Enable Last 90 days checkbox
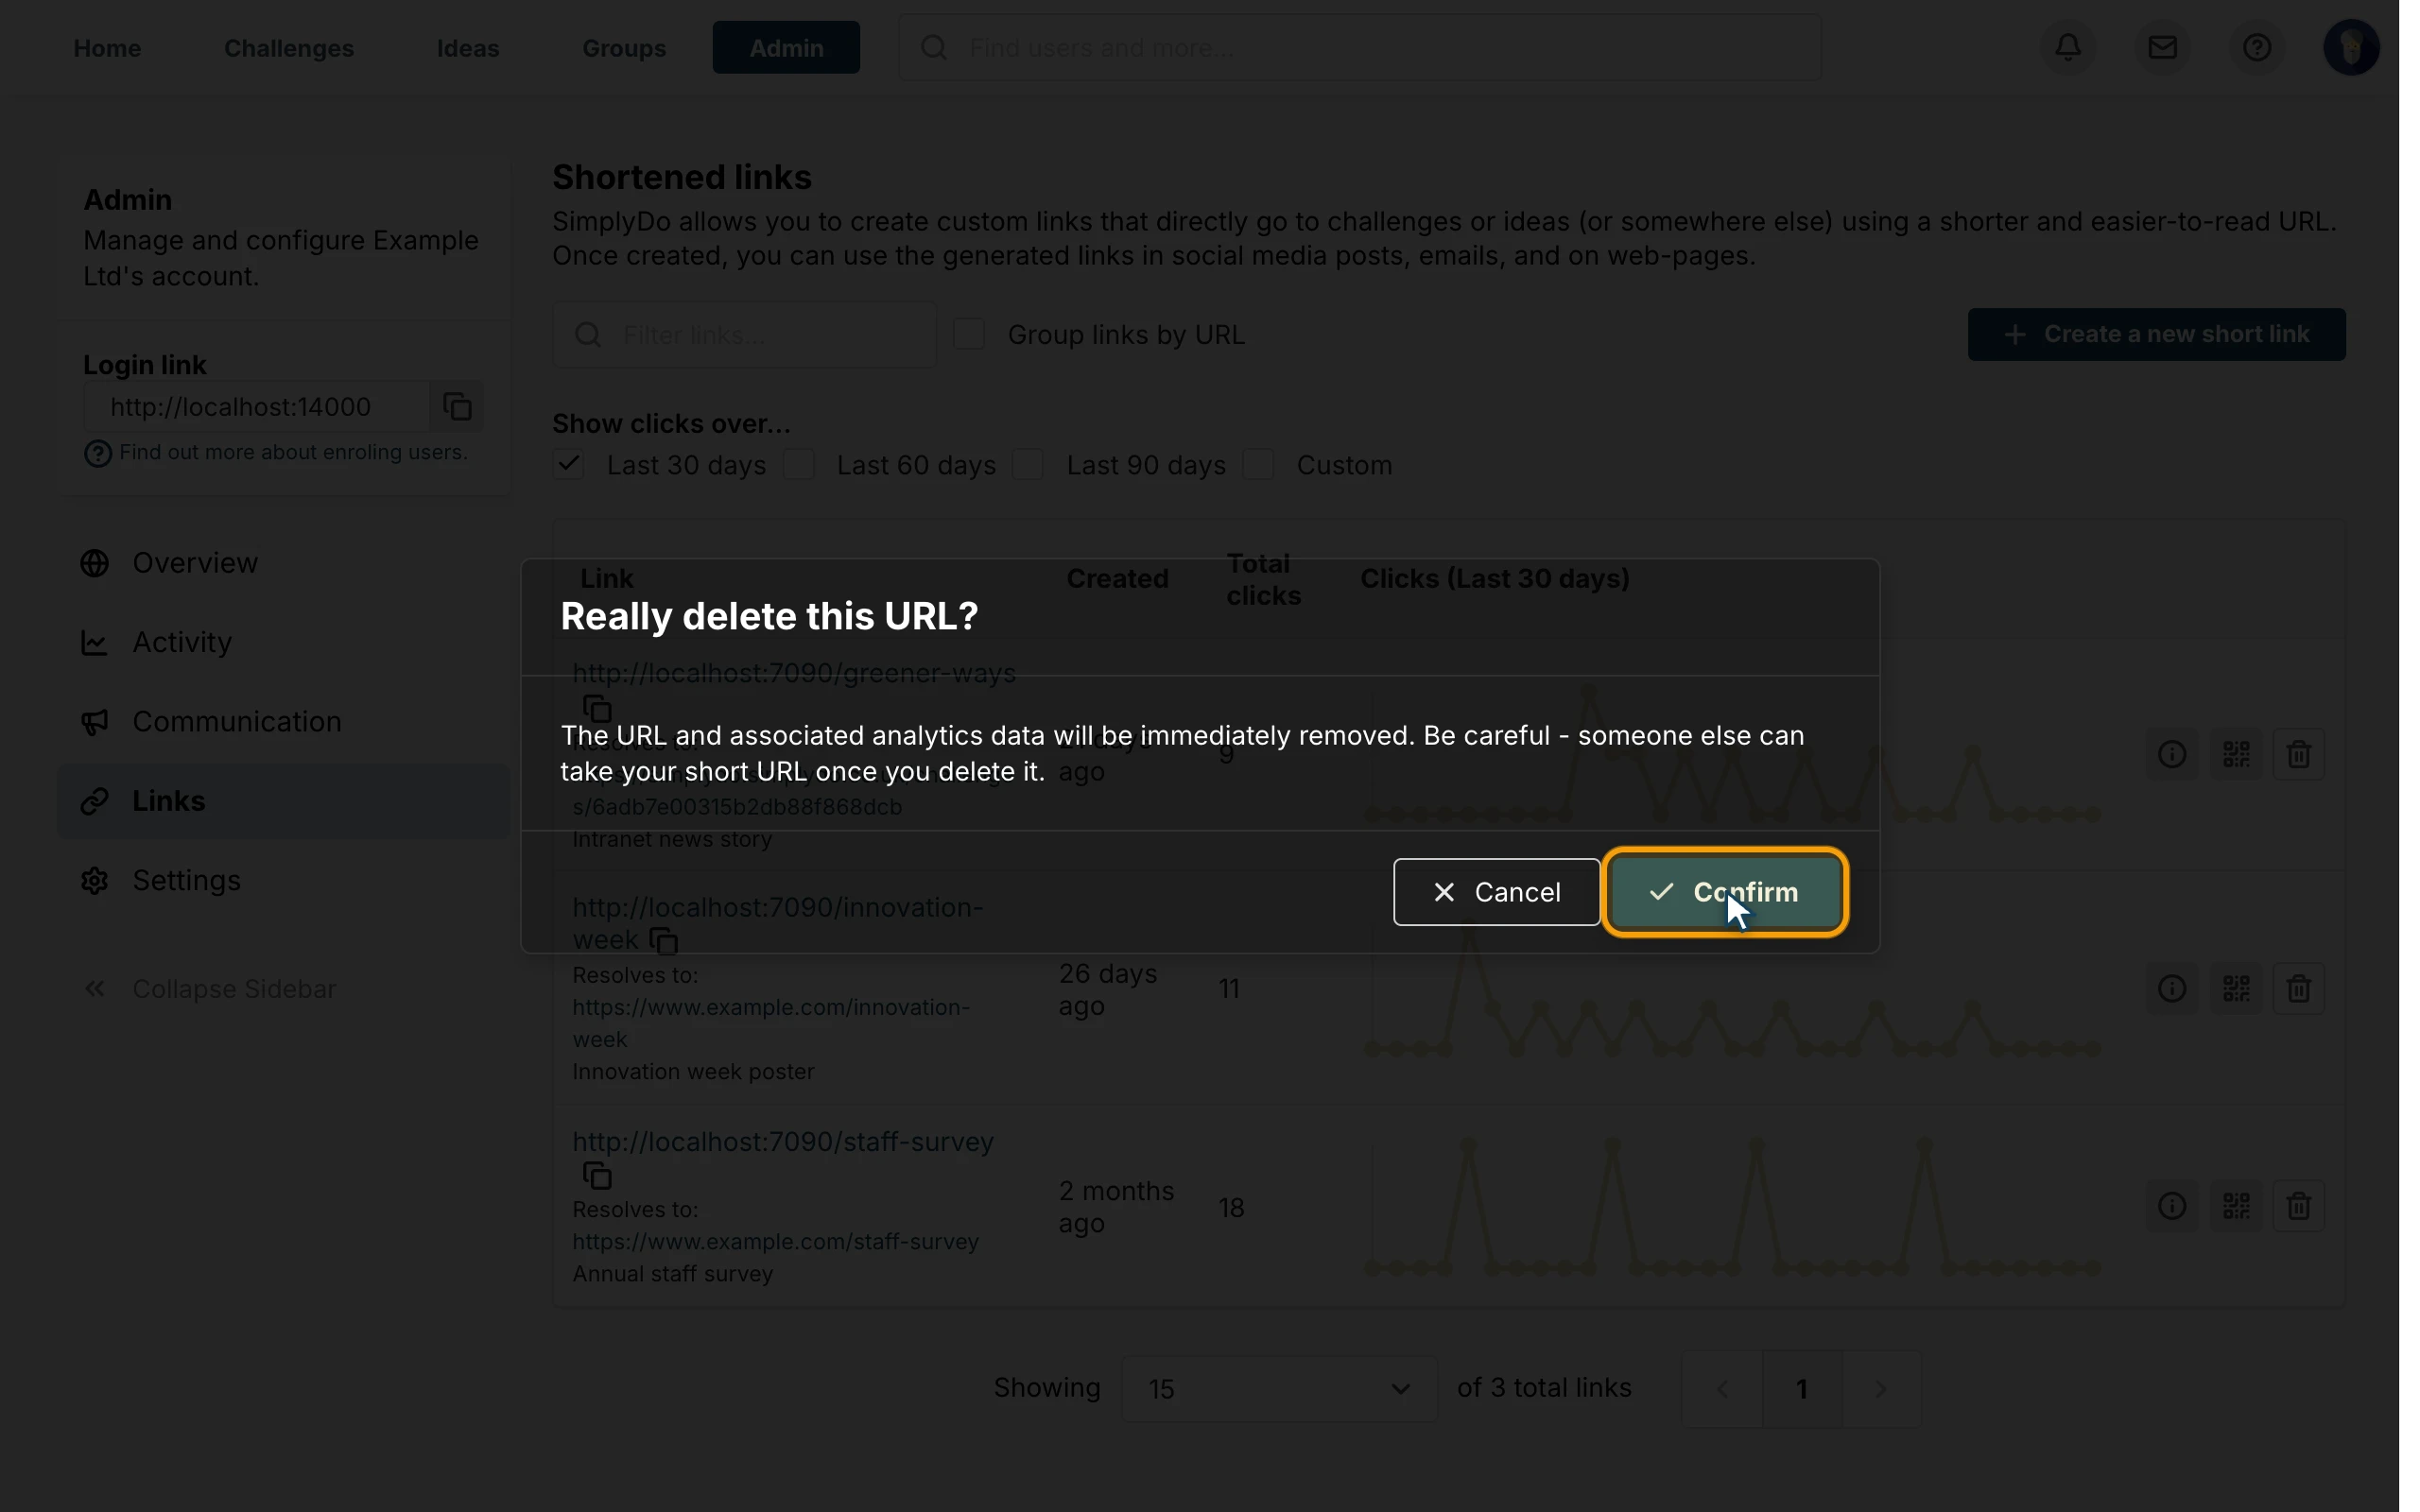This screenshot has height=1512, width=2420. pyautogui.click(x=1028, y=464)
